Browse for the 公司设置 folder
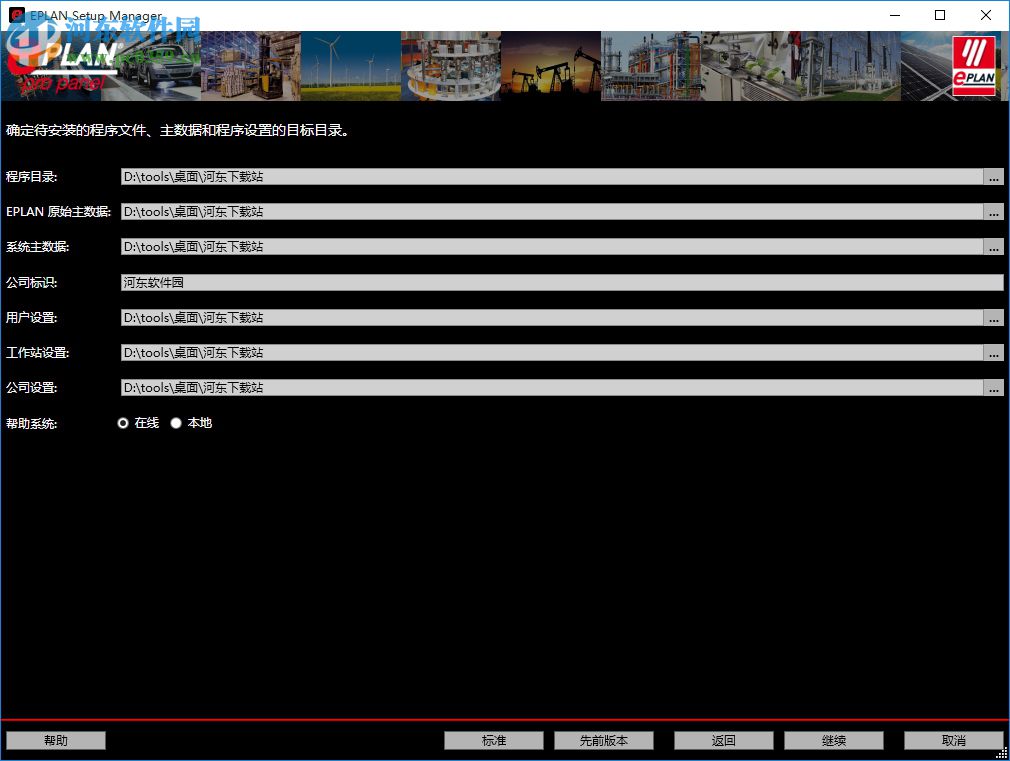The height and width of the screenshot is (761, 1010). click(993, 387)
